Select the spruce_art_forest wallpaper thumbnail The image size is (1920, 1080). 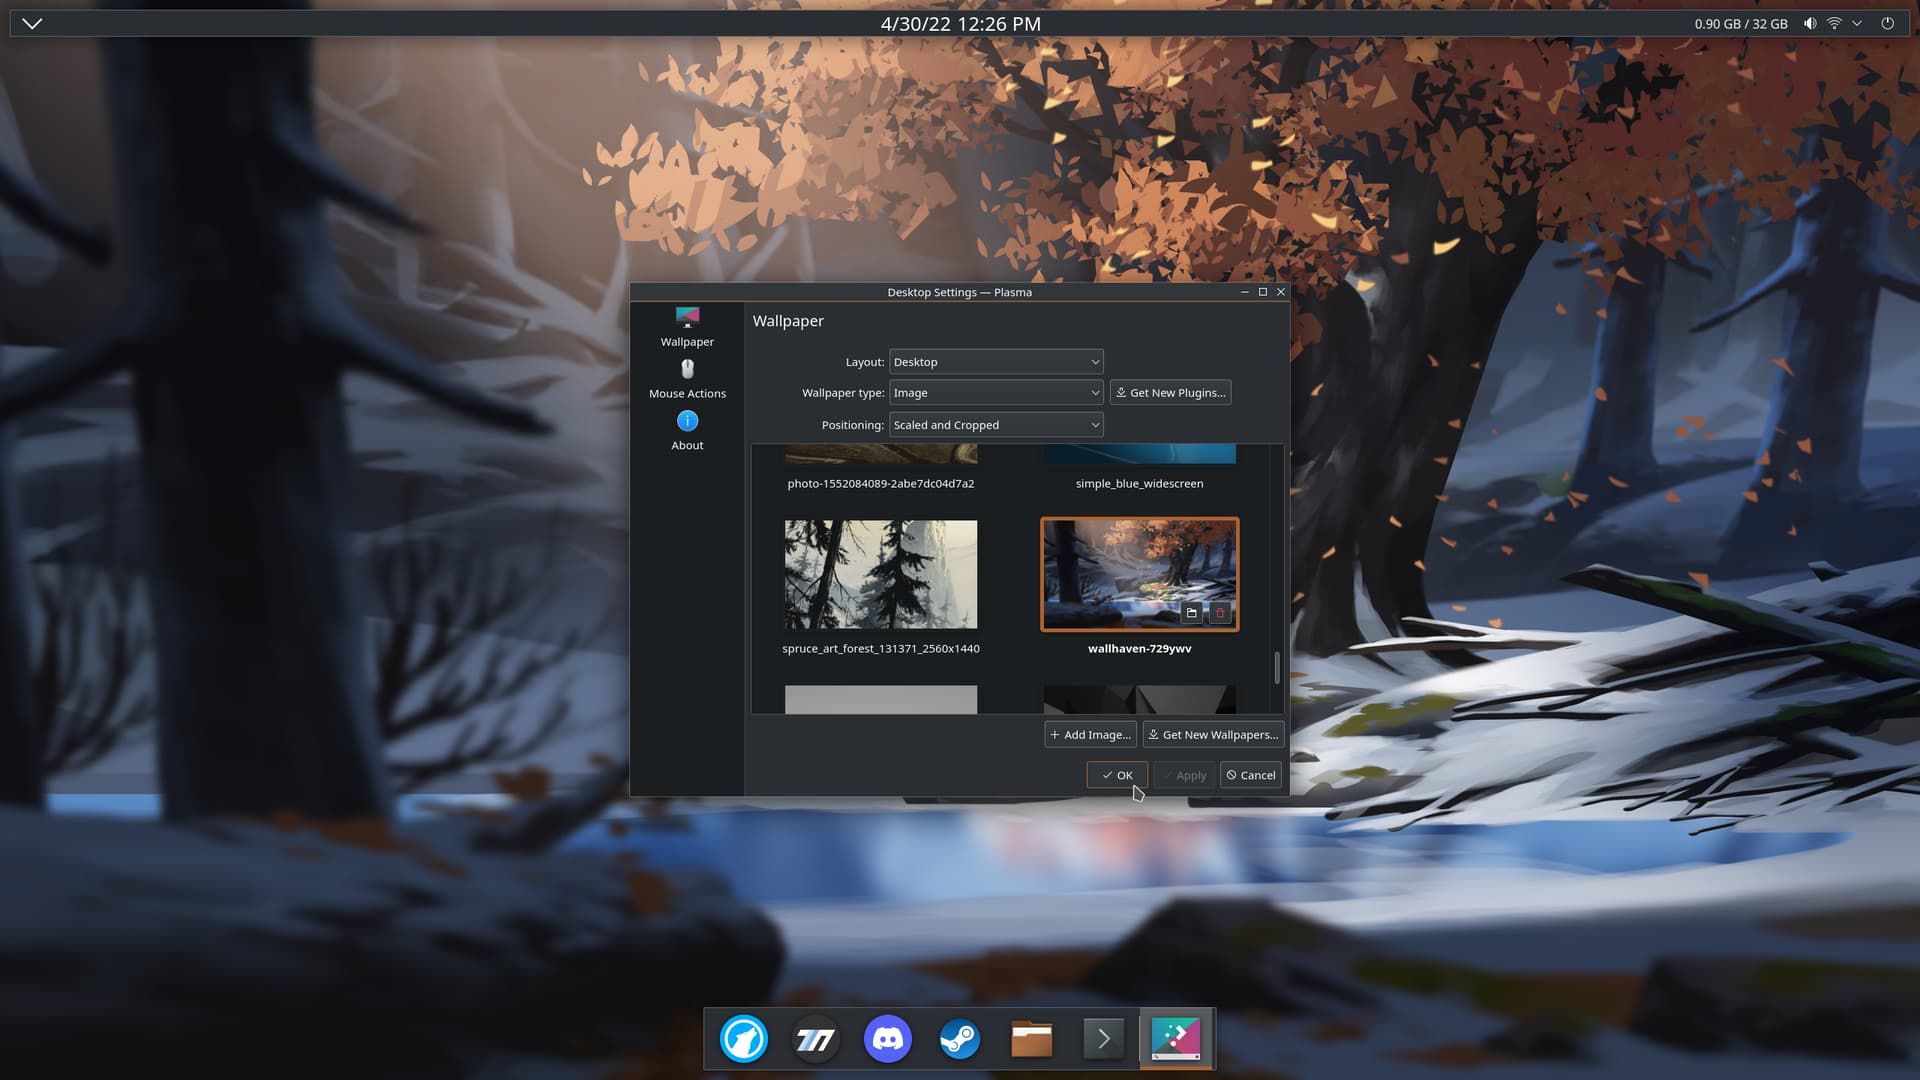pyautogui.click(x=881, y=574)
